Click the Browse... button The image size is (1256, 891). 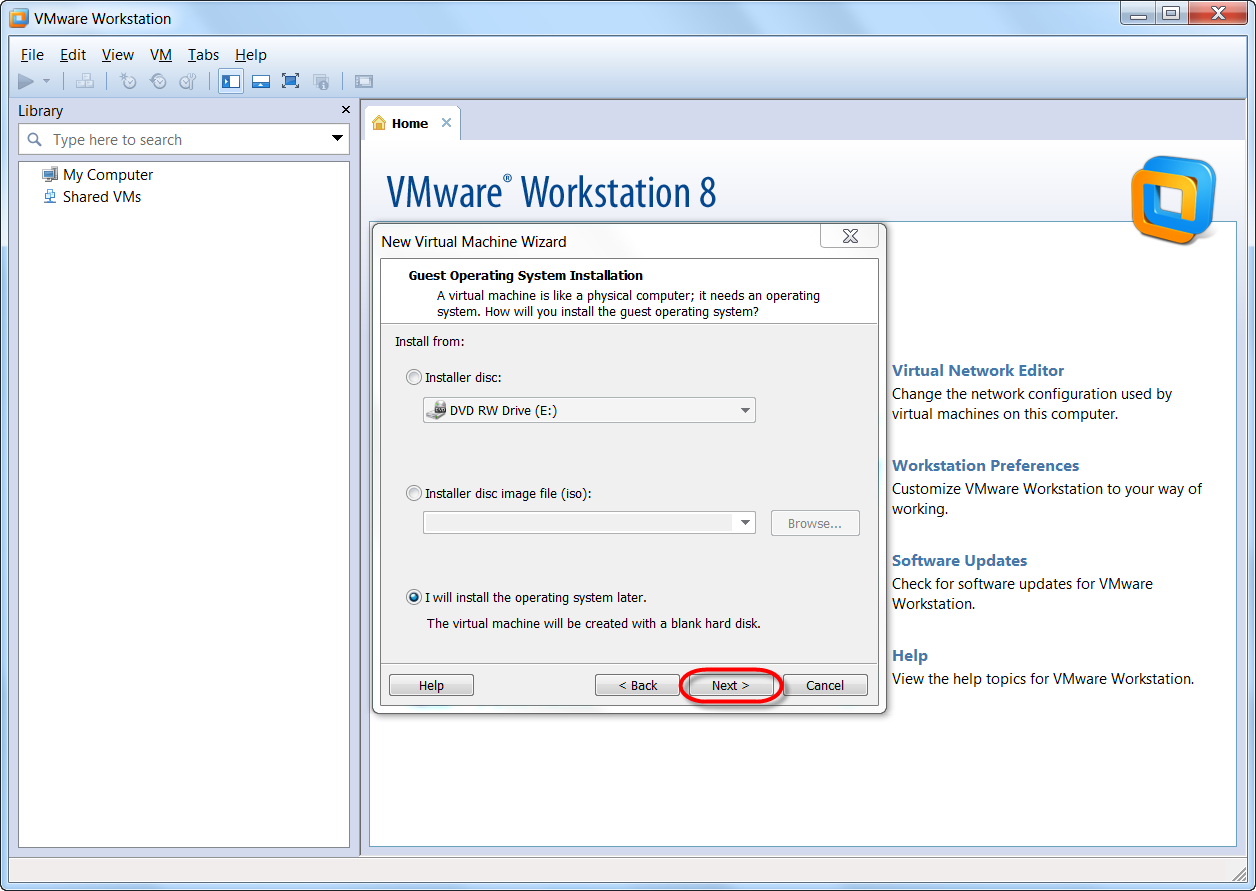click(x=815, y=523)
